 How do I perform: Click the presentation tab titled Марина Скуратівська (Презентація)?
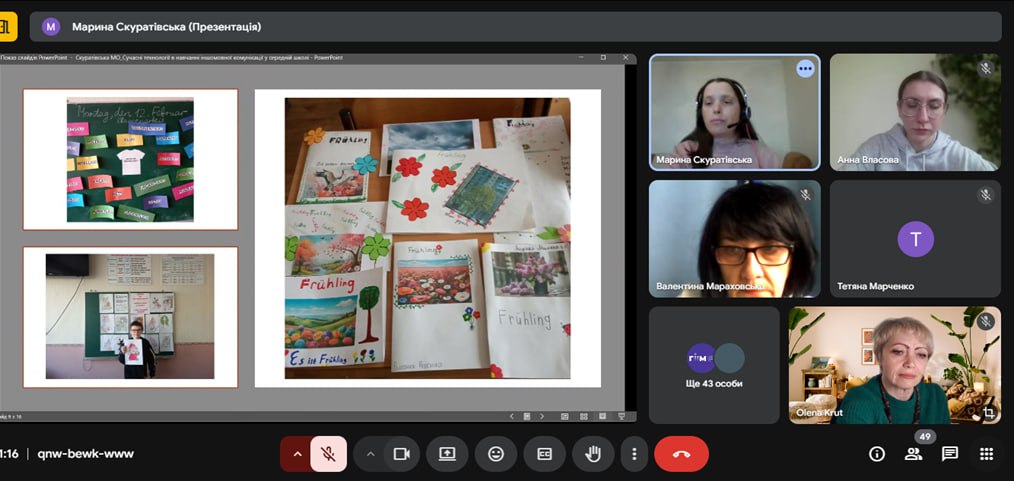pos(166,27)
